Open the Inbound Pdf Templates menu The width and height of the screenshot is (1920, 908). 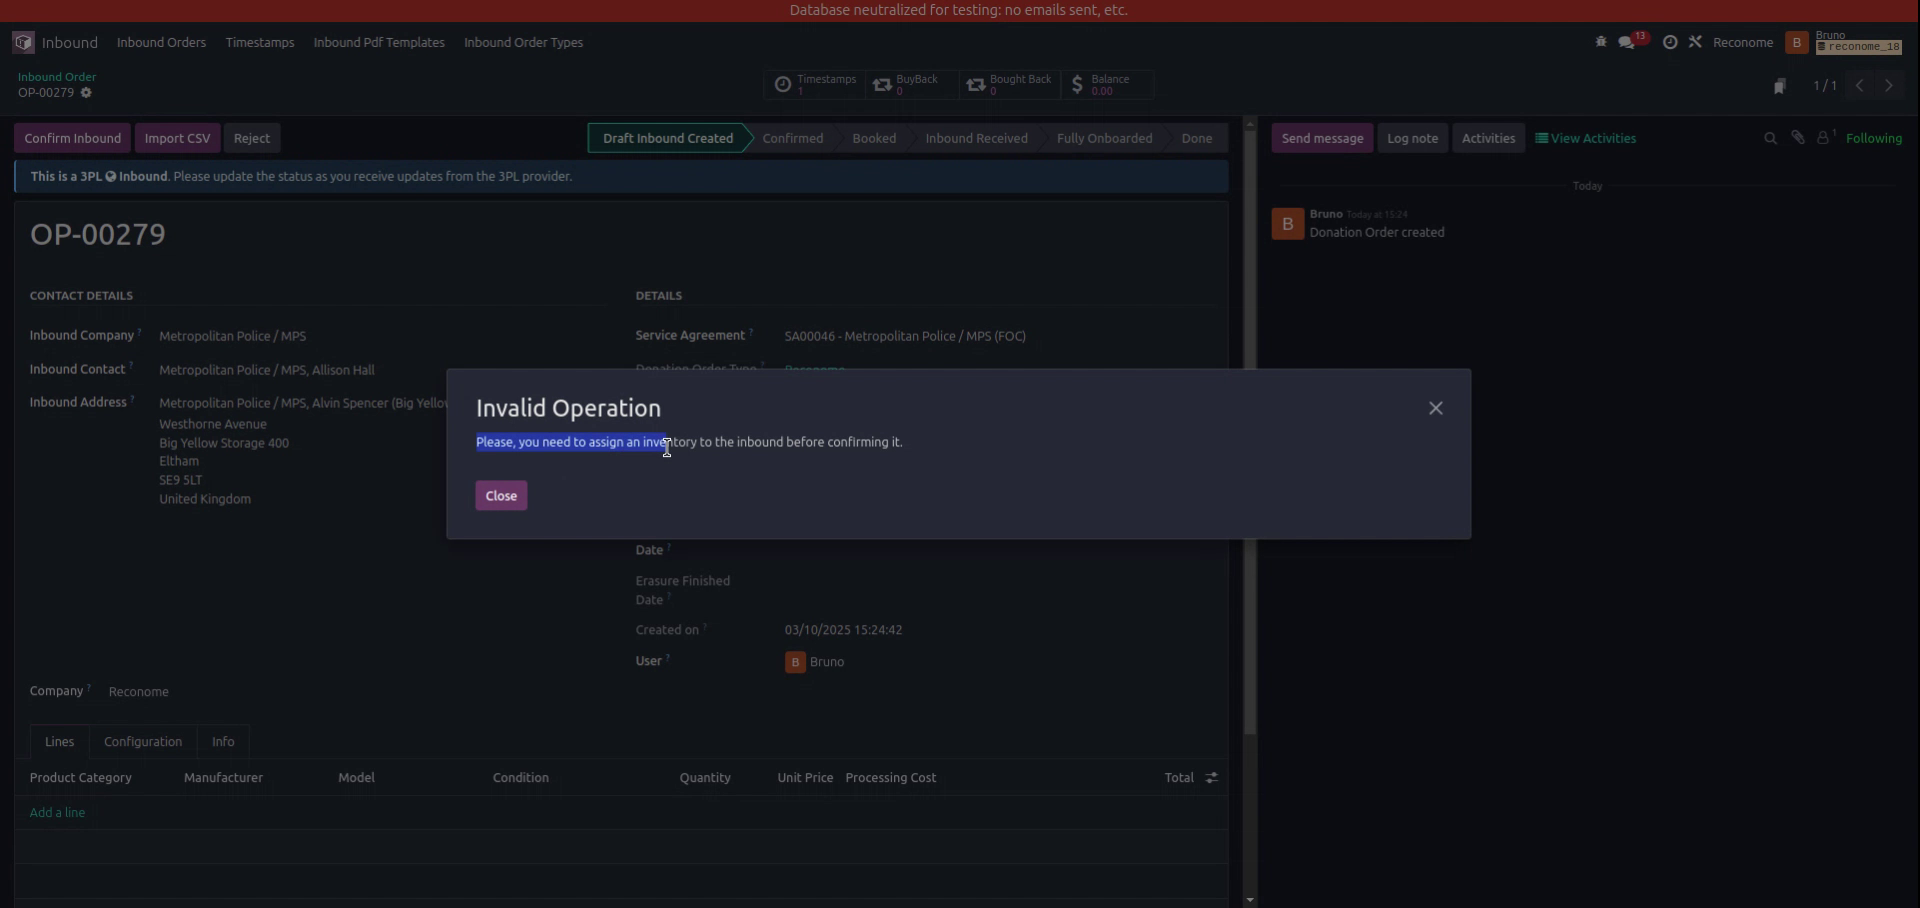pyautogui.click(x=378, y=42)
